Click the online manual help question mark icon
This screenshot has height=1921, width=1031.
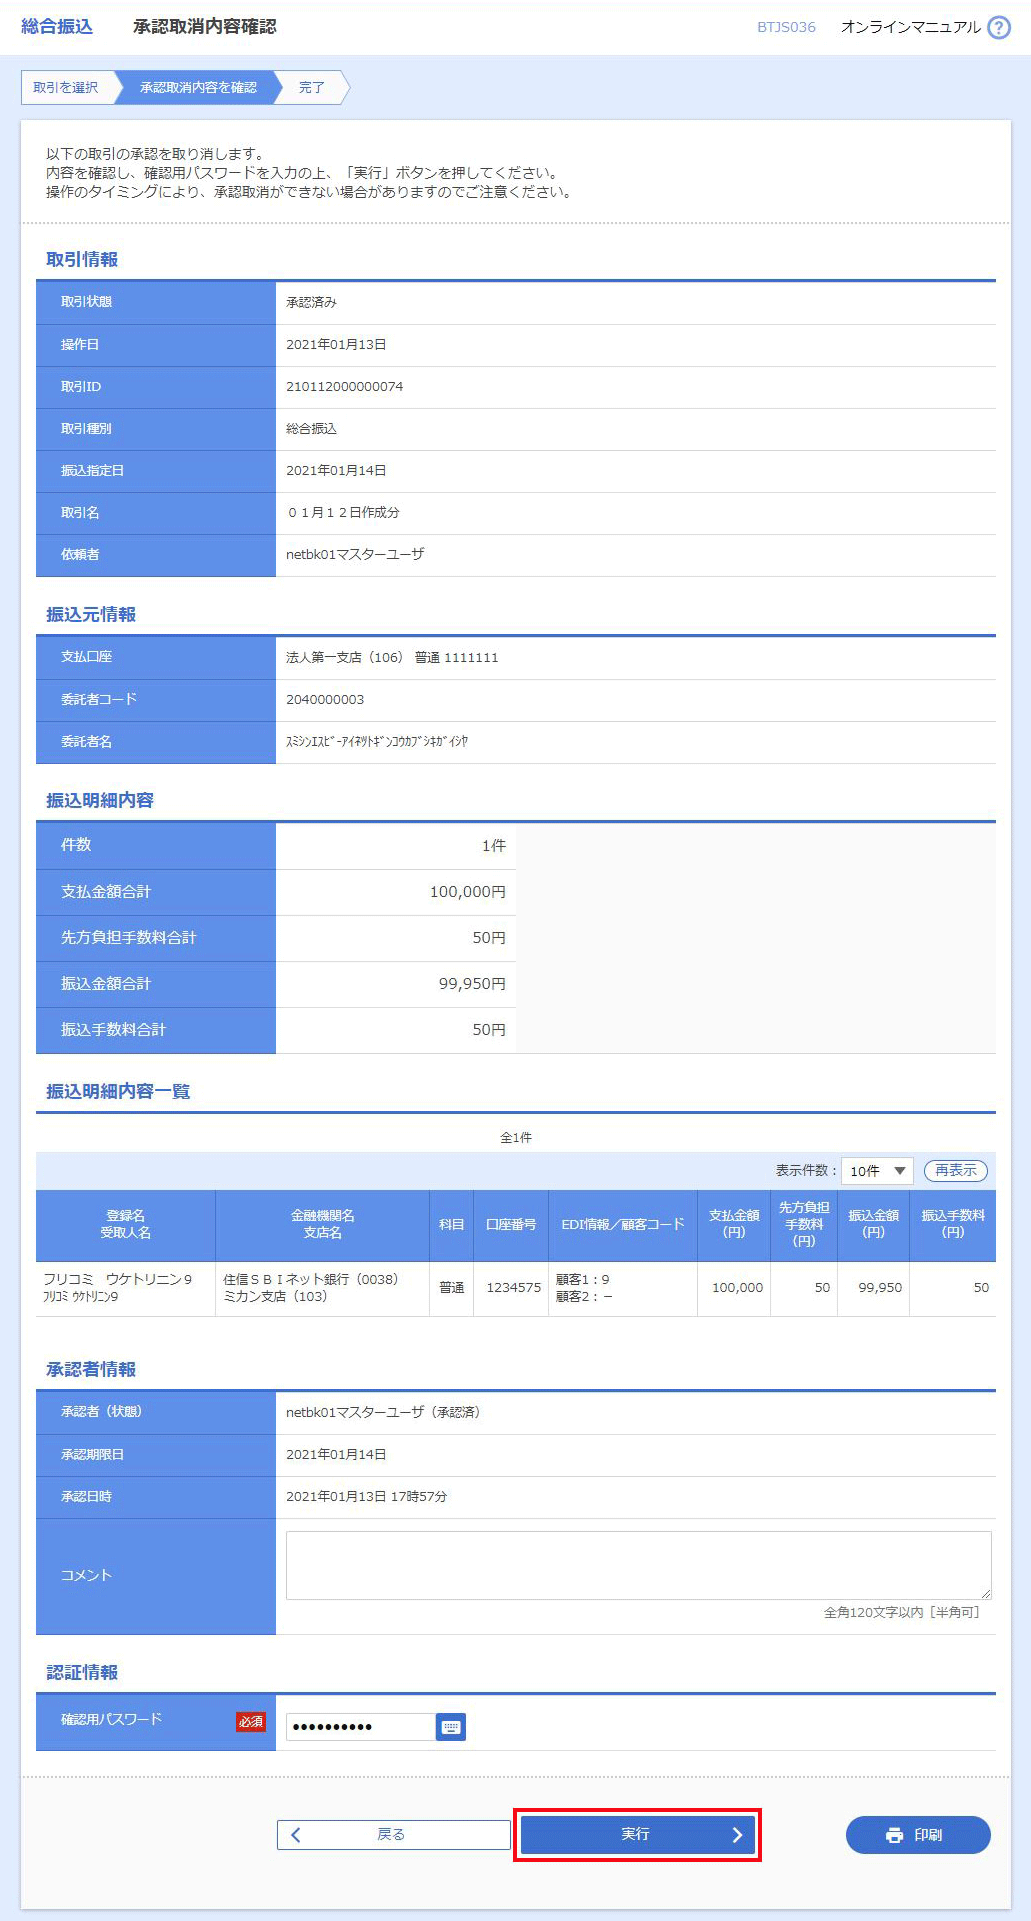pos(998,28)
